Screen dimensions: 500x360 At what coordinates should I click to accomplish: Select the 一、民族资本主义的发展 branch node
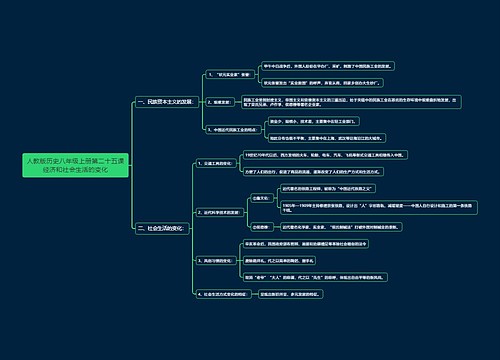[x=166, y=102]
